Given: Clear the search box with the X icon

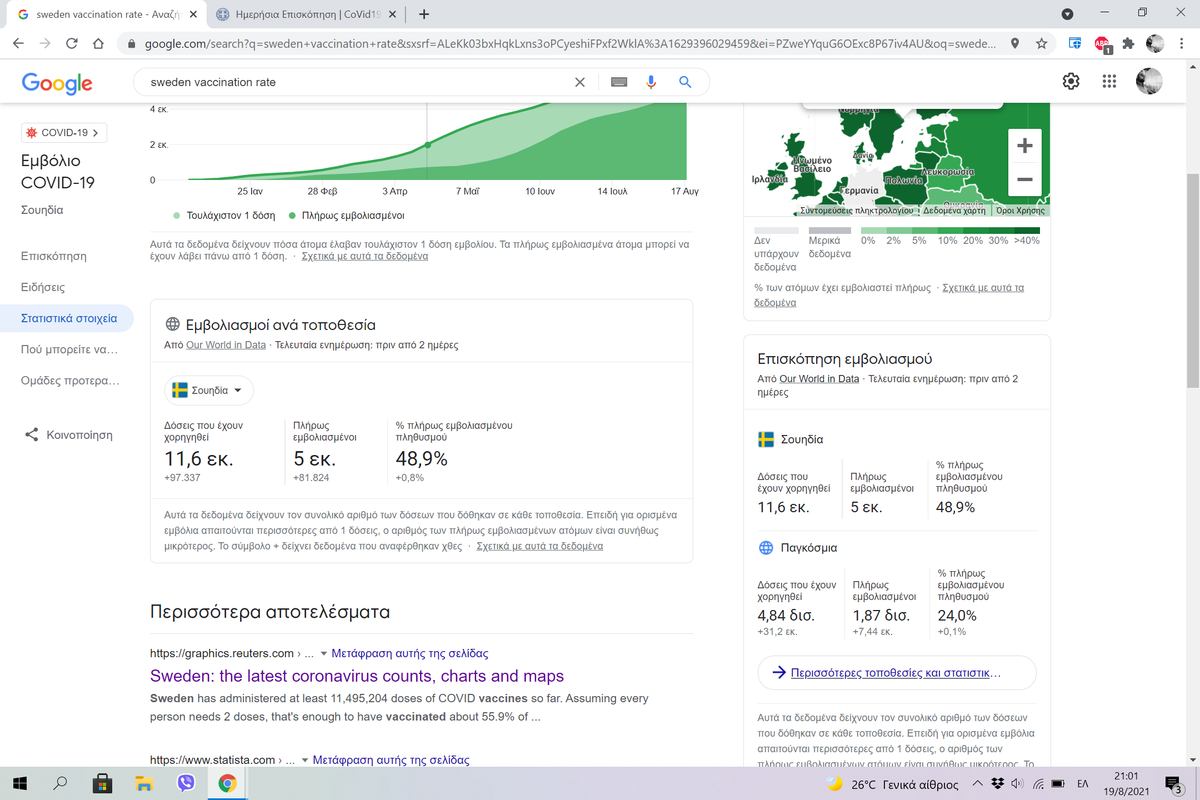Looking at the screenshot, I should (580, 82).
